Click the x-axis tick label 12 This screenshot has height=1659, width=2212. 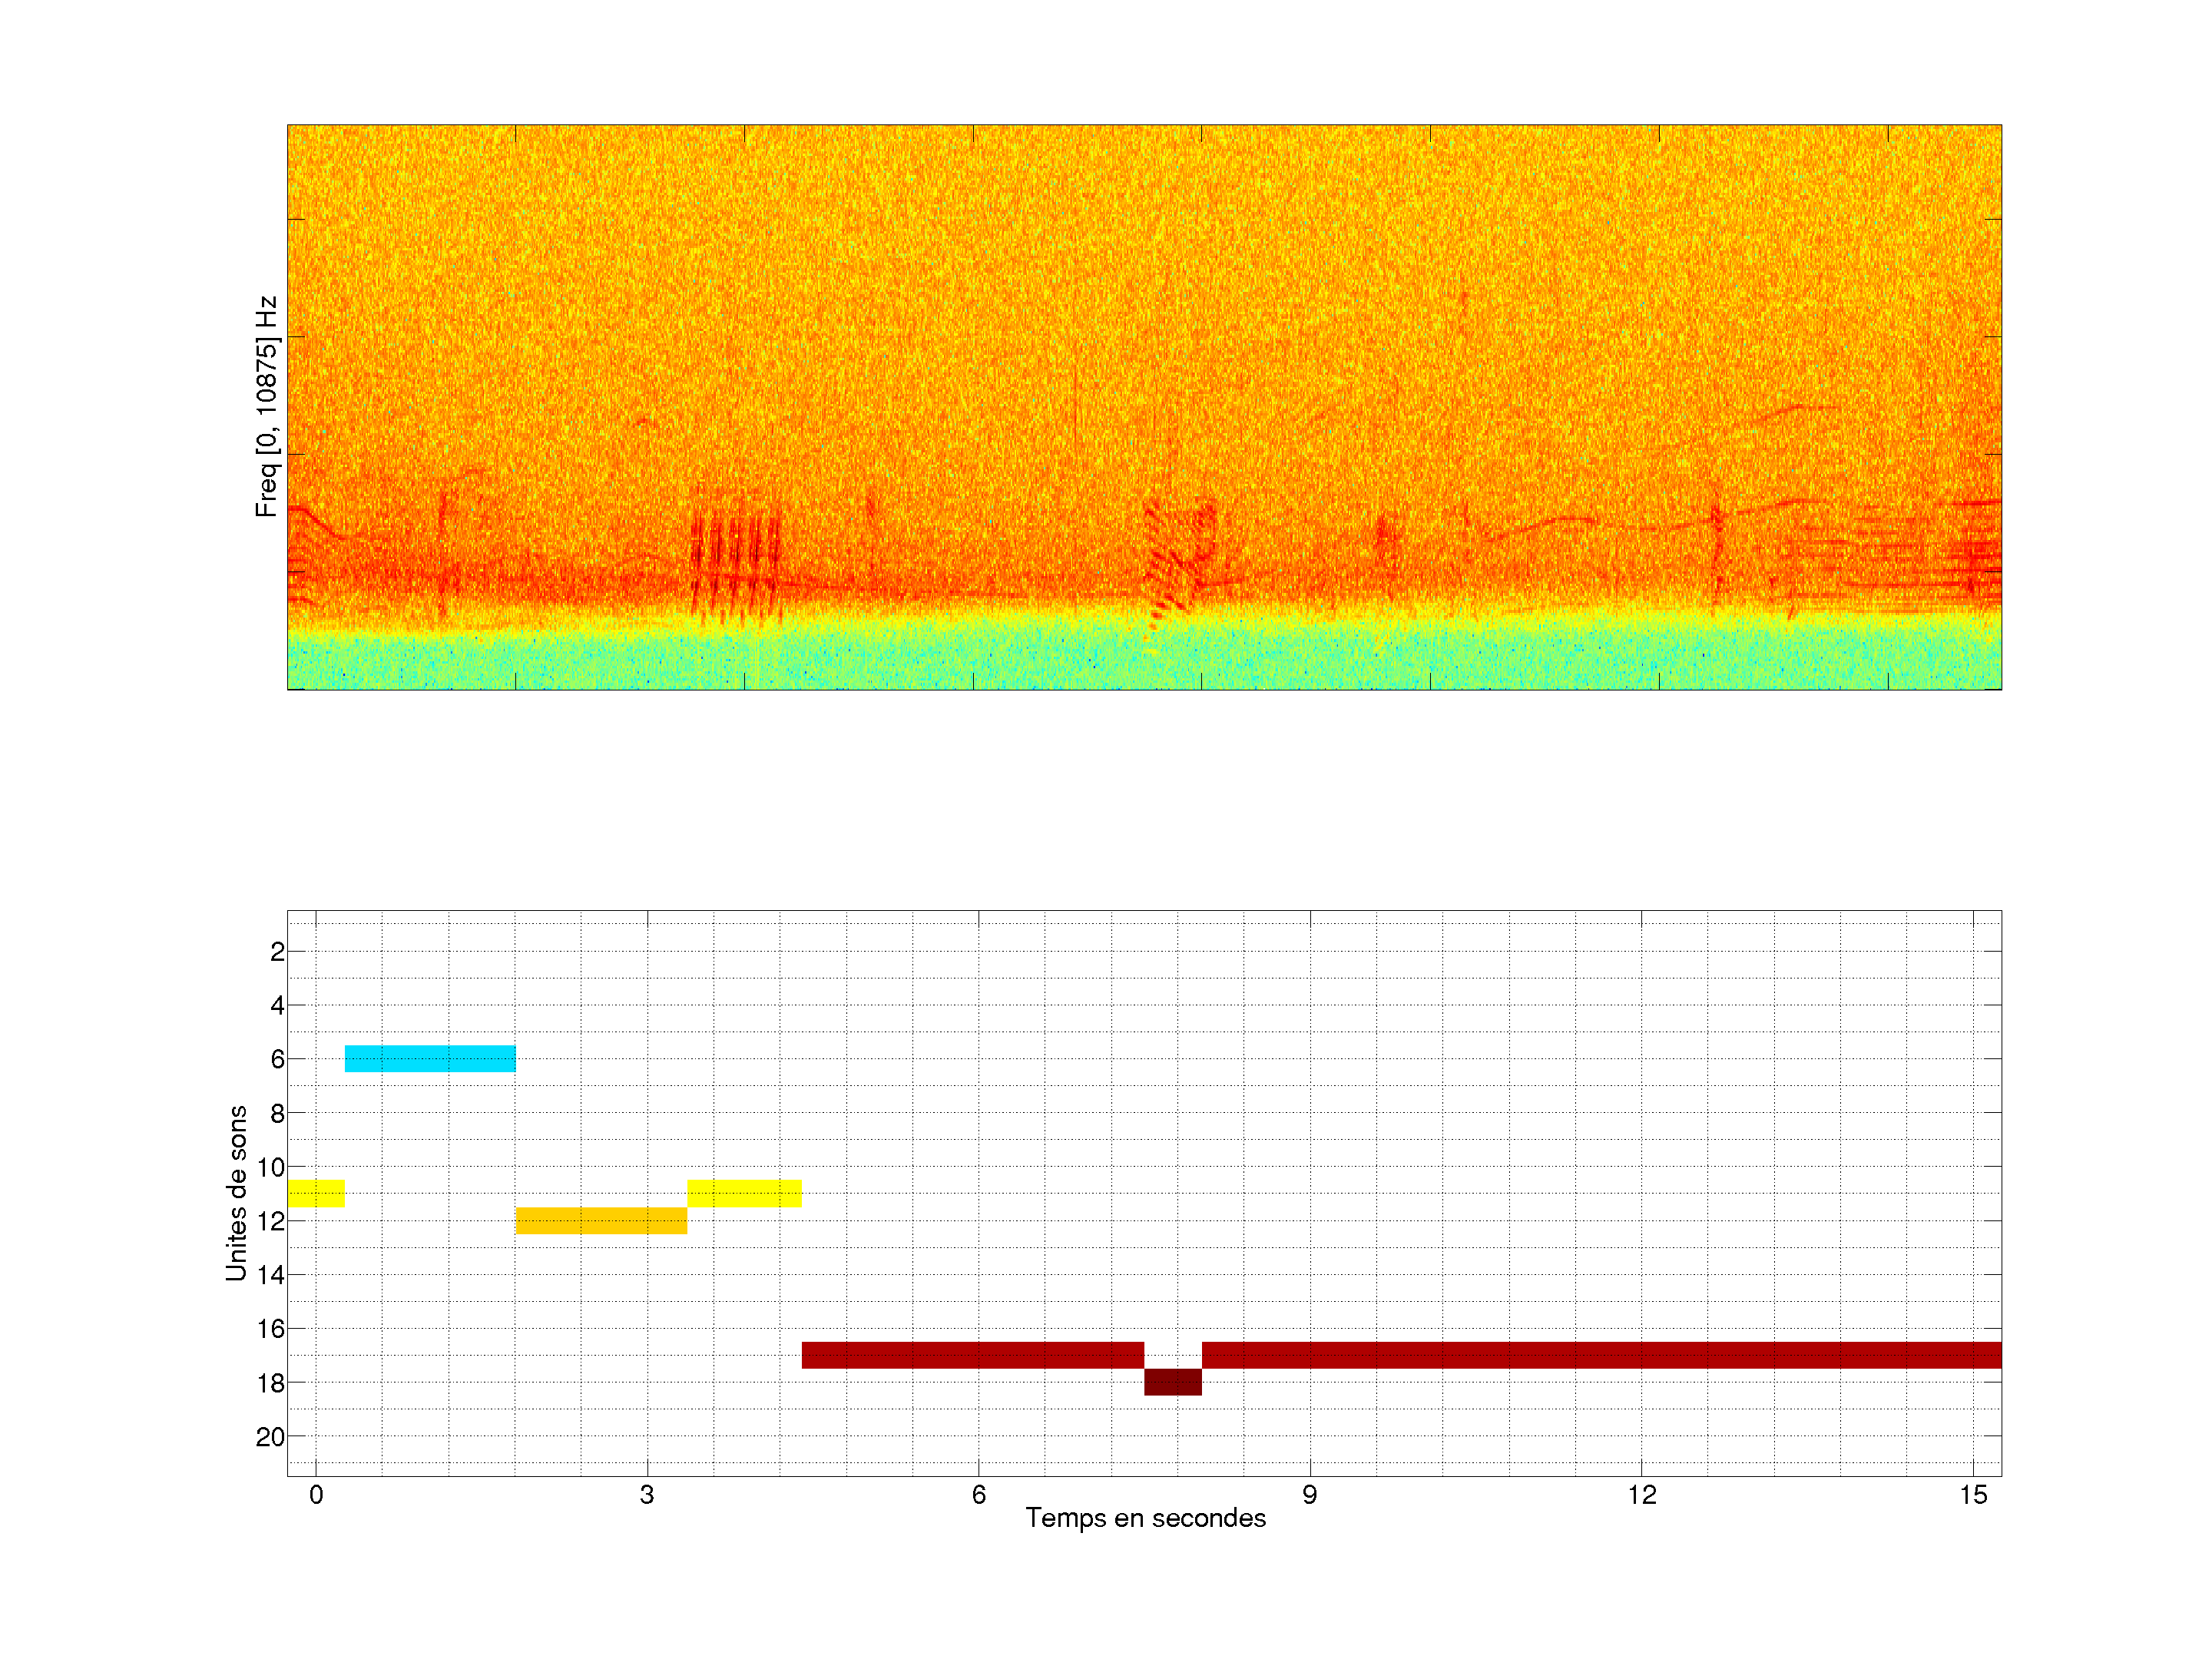pyautogui.click(x=1641, y=1495)
